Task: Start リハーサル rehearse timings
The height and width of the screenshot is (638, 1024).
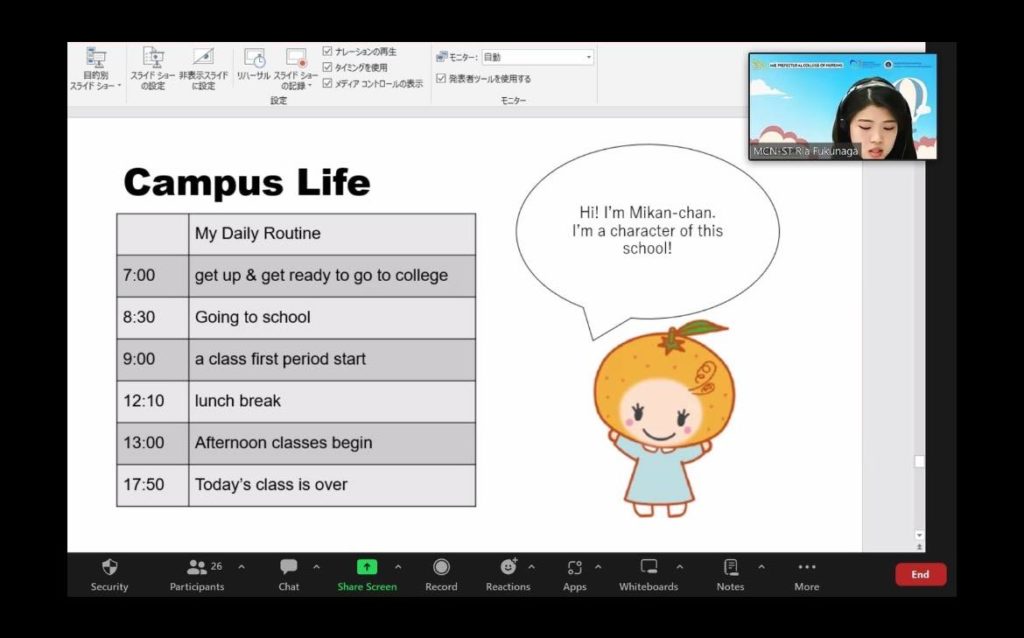Action: click(253, 64)
